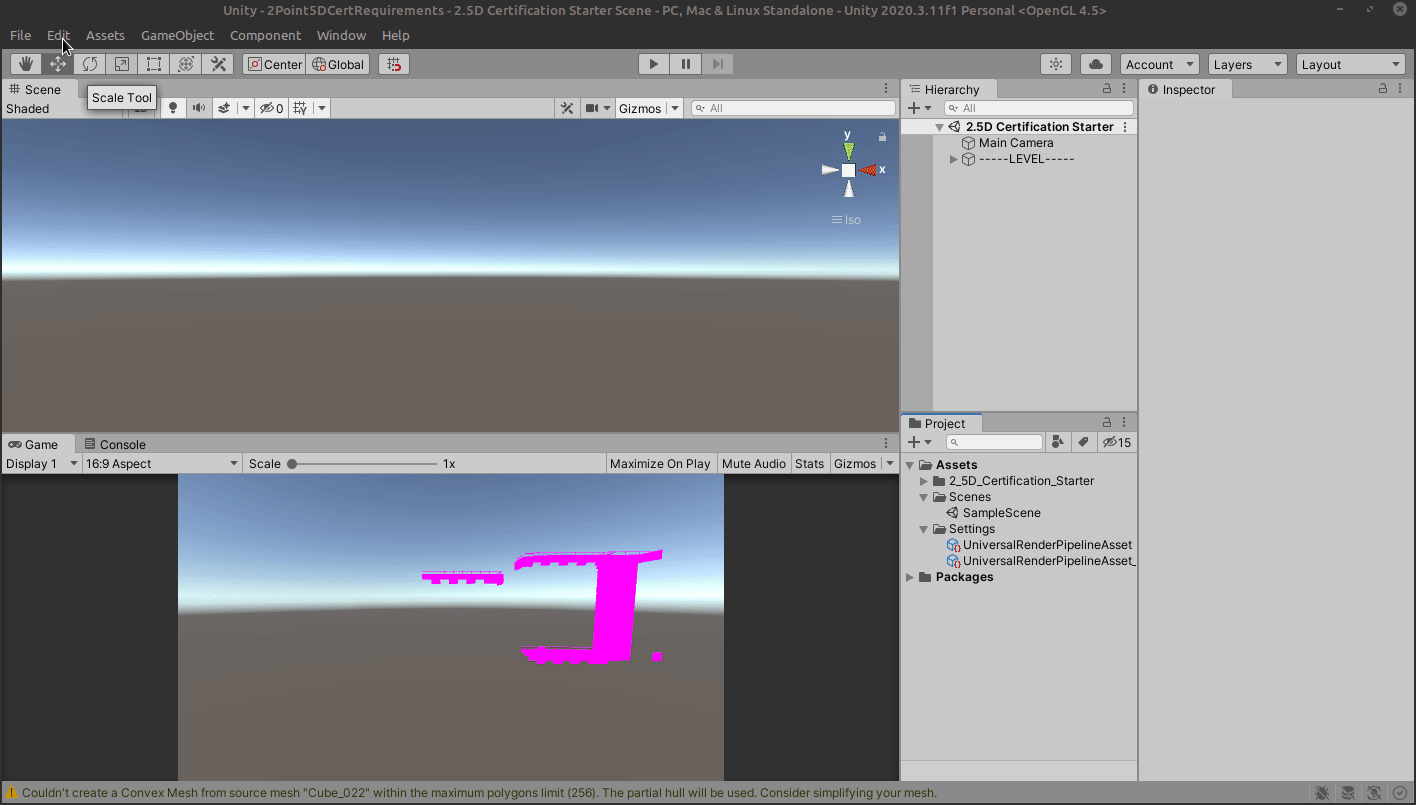Click the Scene view Gizmos button
This screenshot has width=1416, height=805.
640,108
